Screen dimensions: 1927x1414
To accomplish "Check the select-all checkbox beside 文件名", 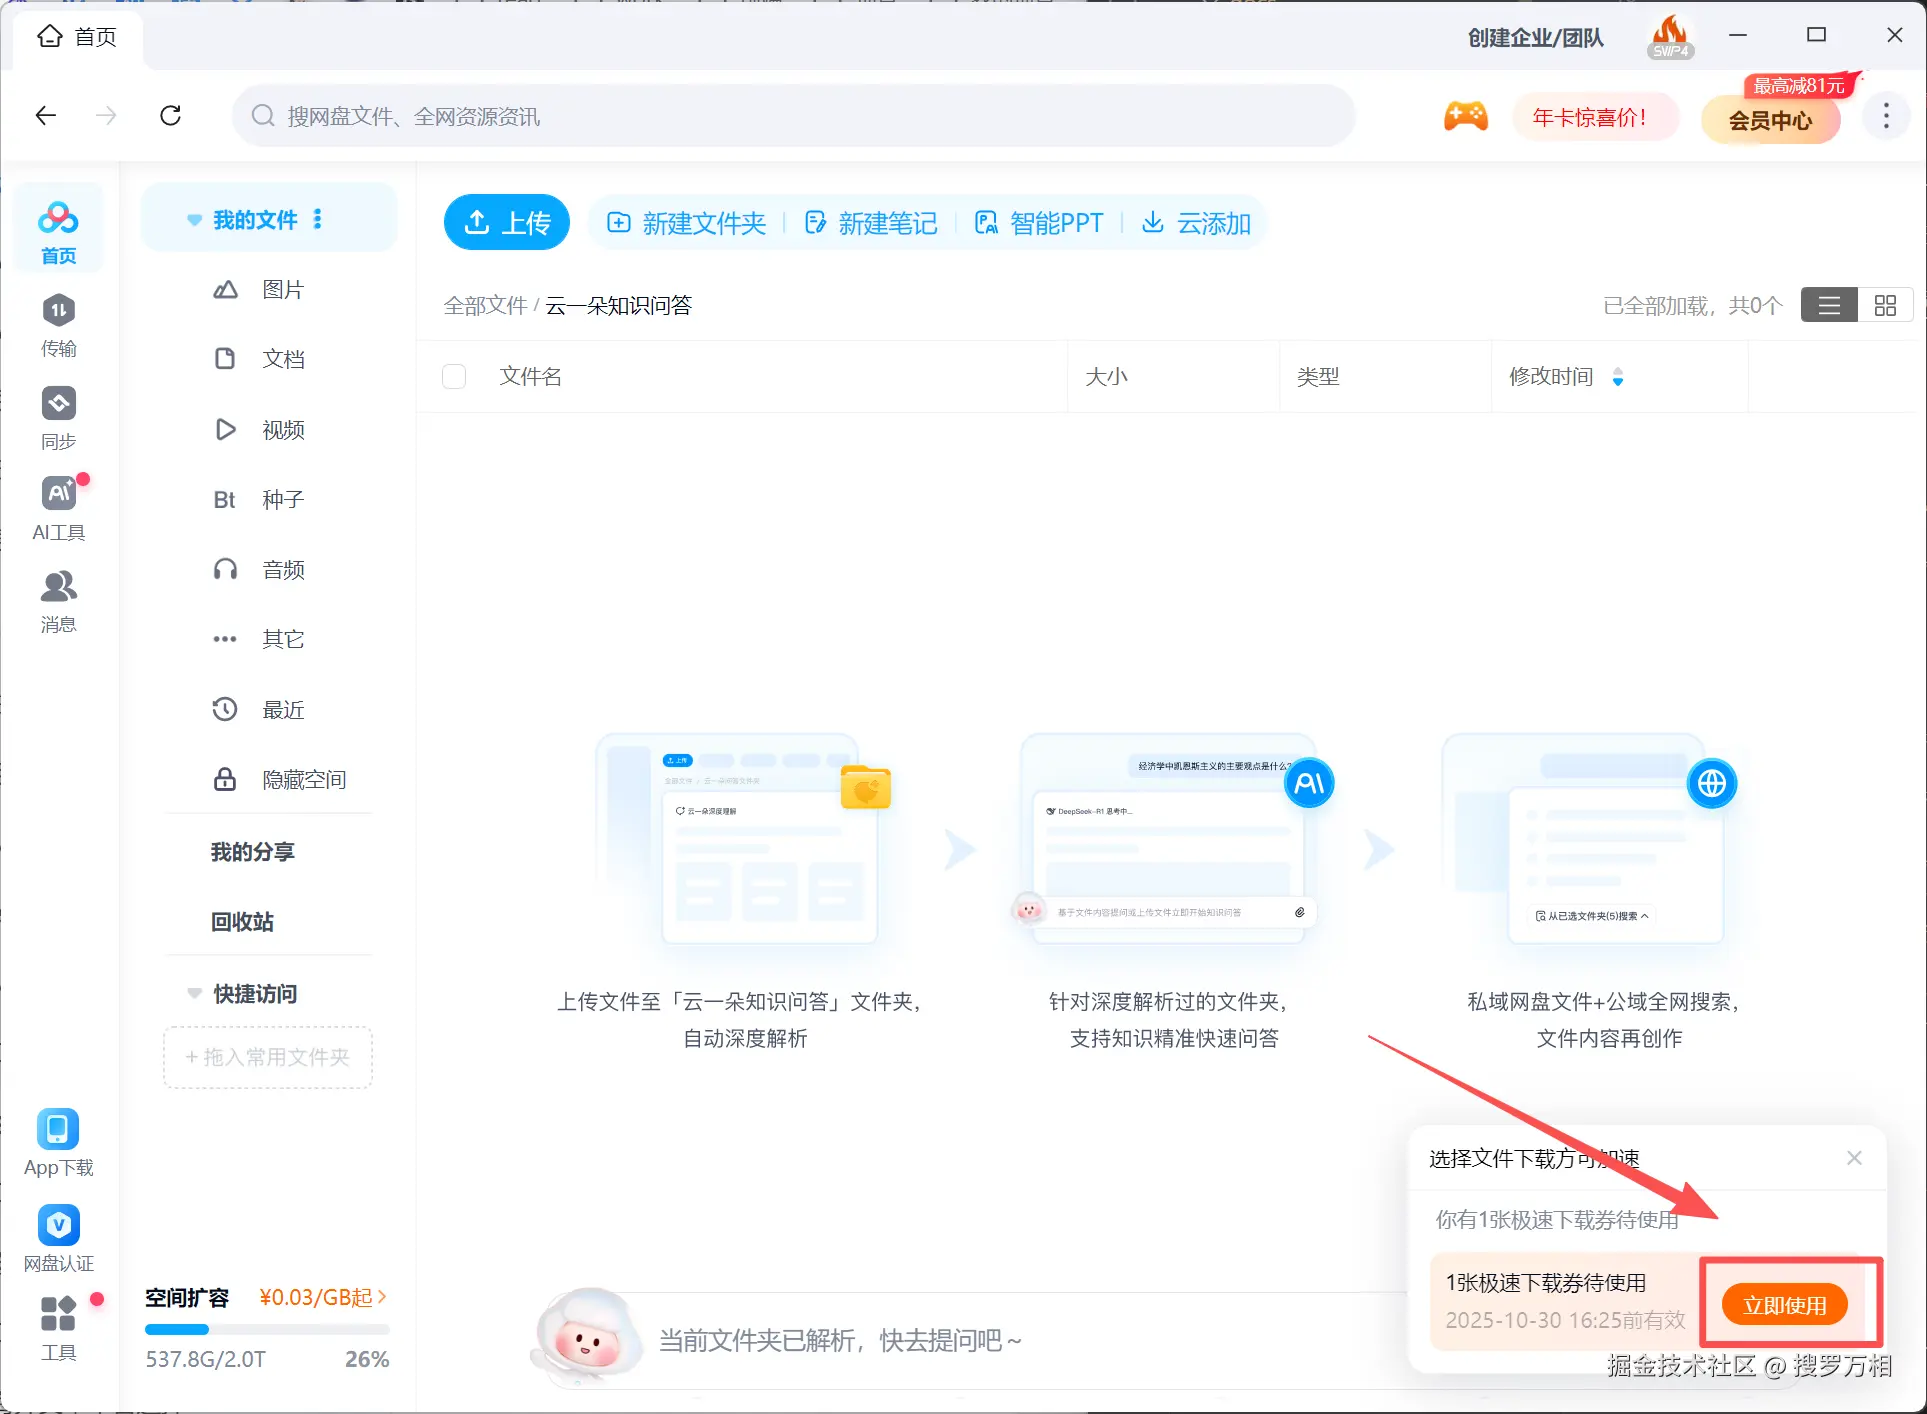I will click(454, 377).
